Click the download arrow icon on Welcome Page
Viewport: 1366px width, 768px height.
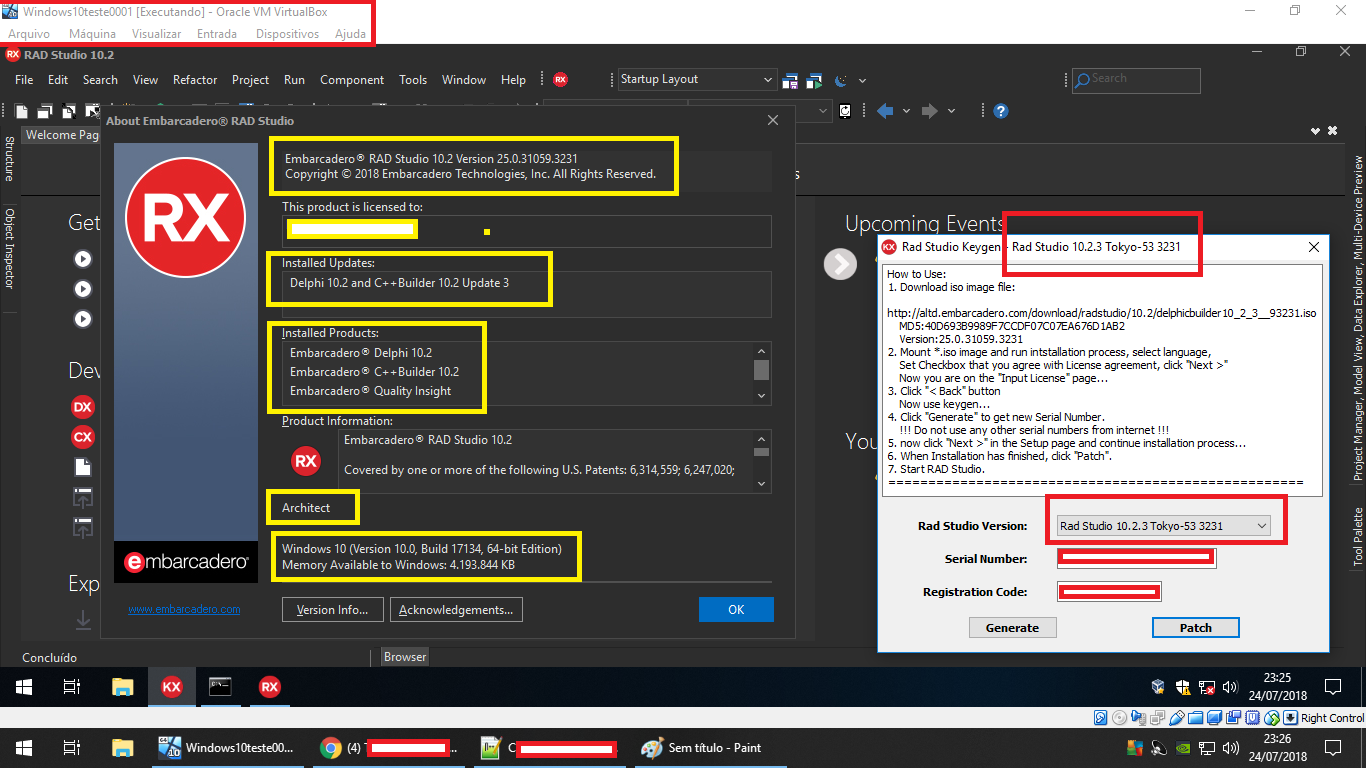(x=83, y=620)
